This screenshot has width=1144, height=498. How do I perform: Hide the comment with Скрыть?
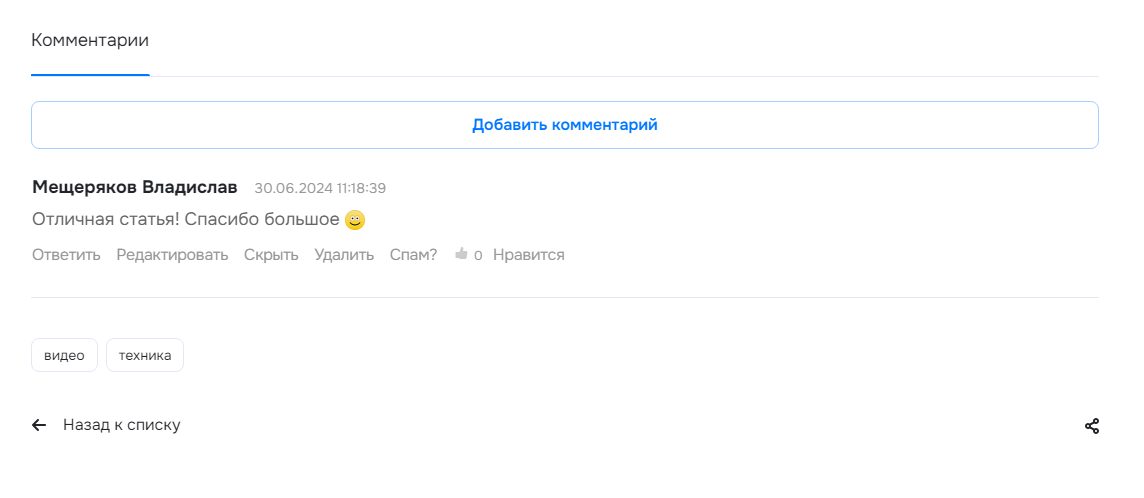click(271, 254)
